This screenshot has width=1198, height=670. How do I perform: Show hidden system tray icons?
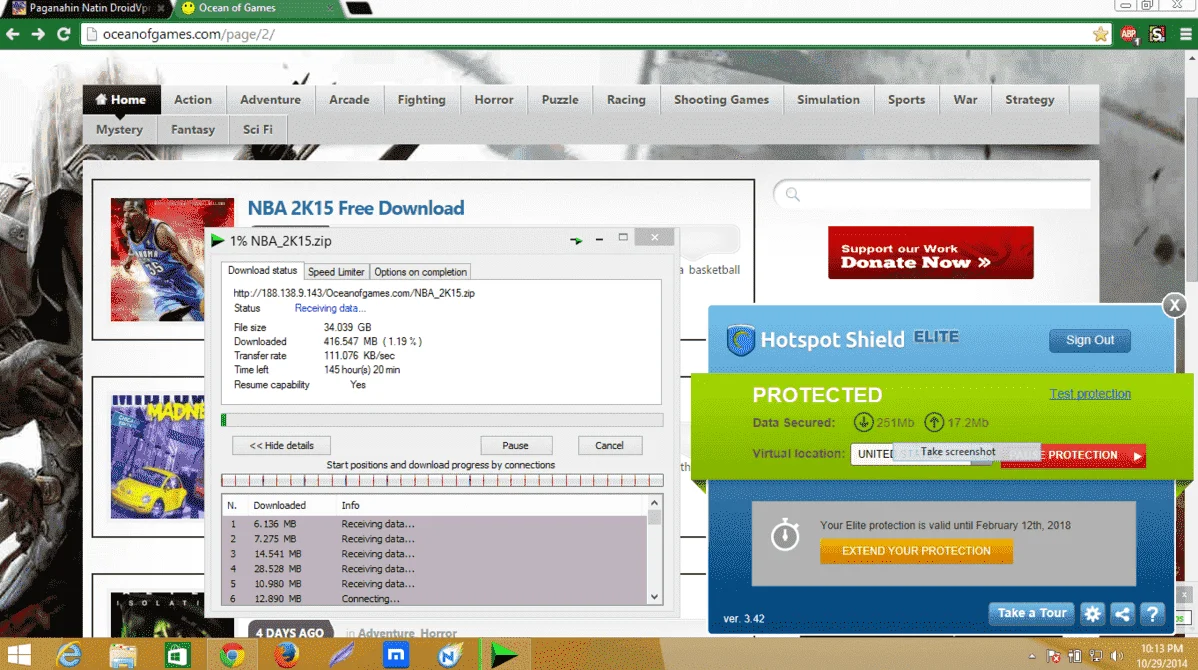1031,656
